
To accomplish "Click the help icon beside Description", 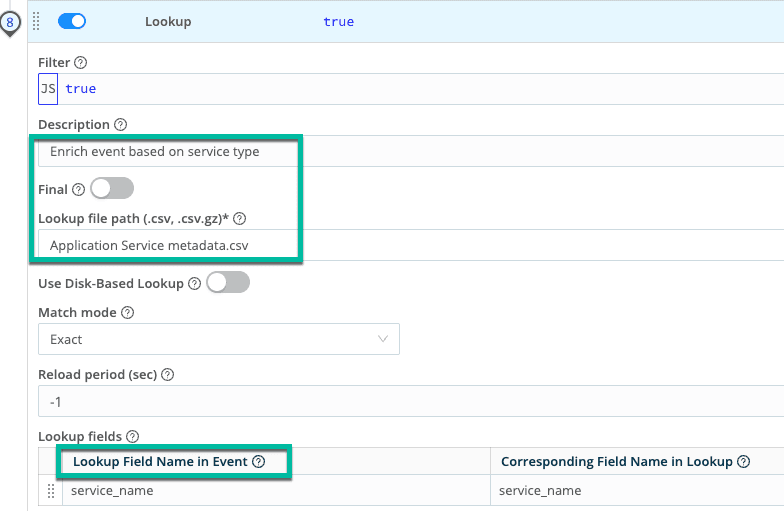I will (121, 125).
